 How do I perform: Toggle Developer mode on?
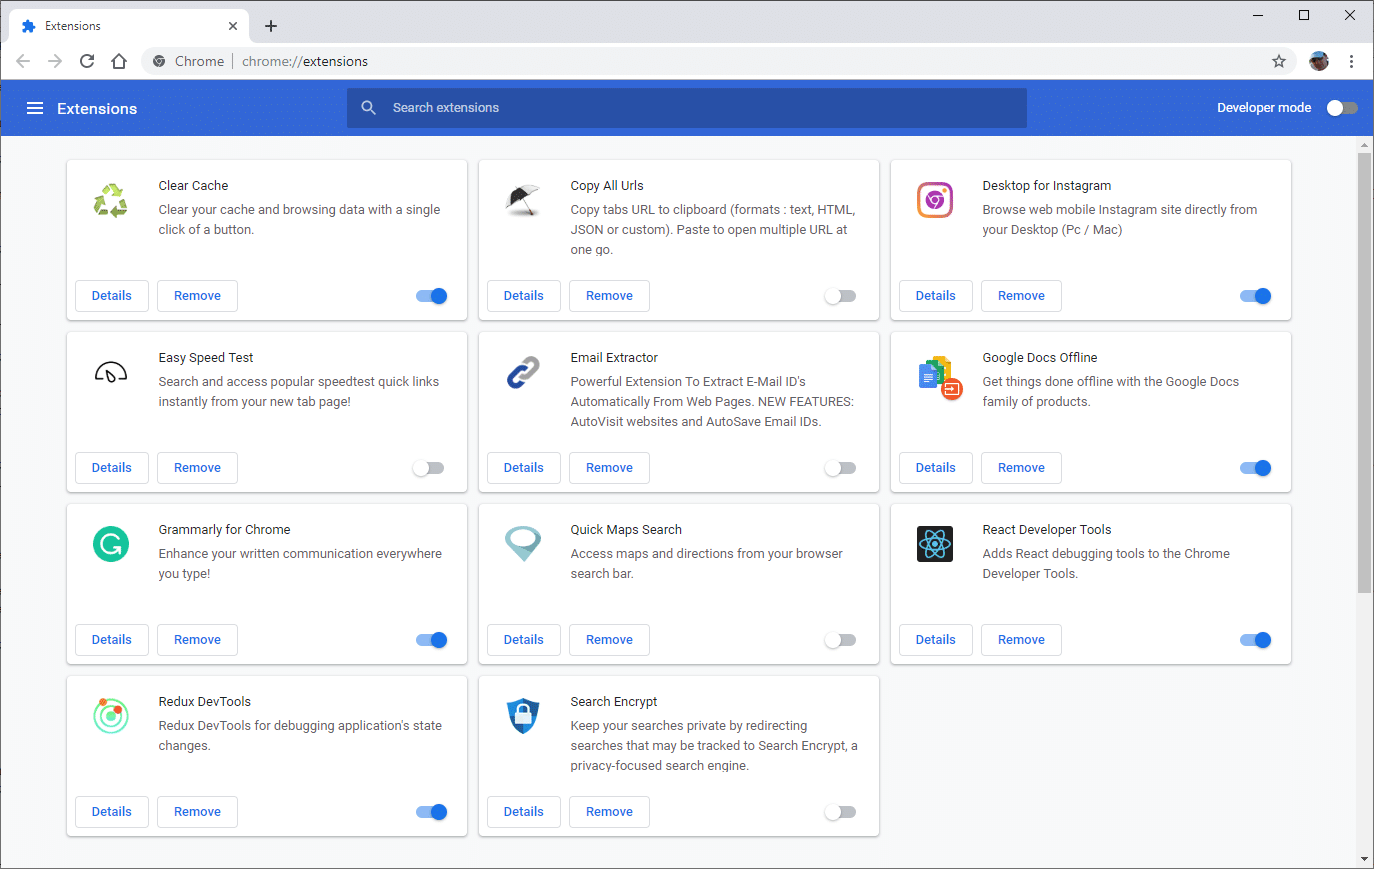click(x=1341, y=107)
